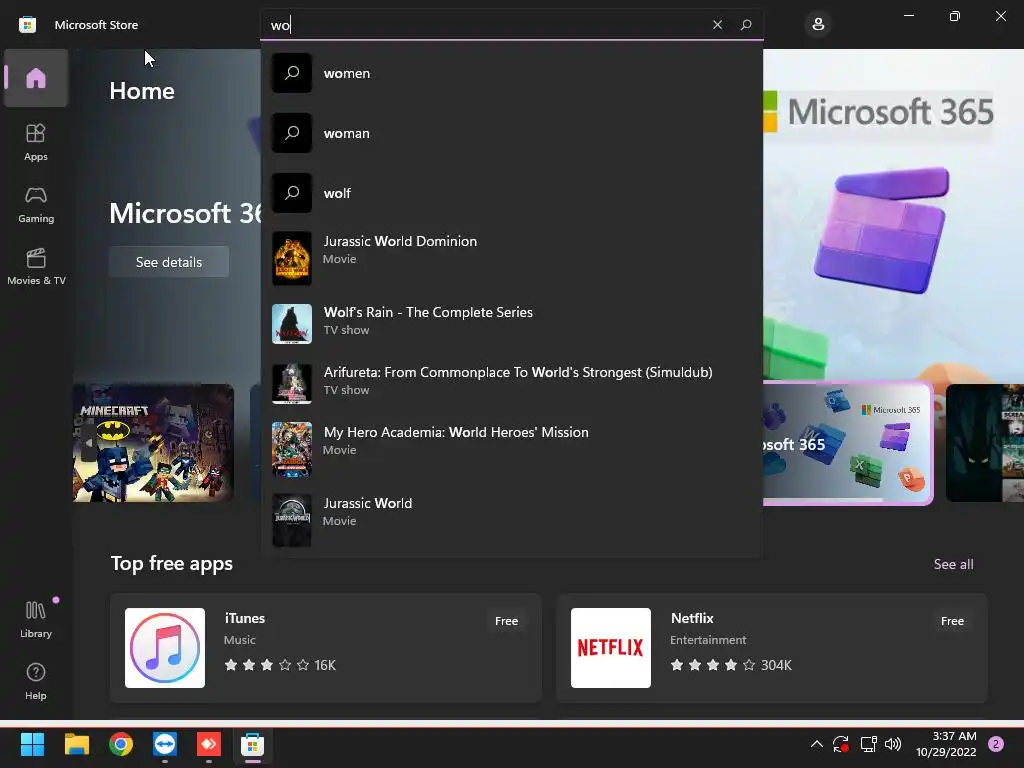Open the Apps section in the sidebar
The width and height of the screenshot is (1024, 768).
36,142
